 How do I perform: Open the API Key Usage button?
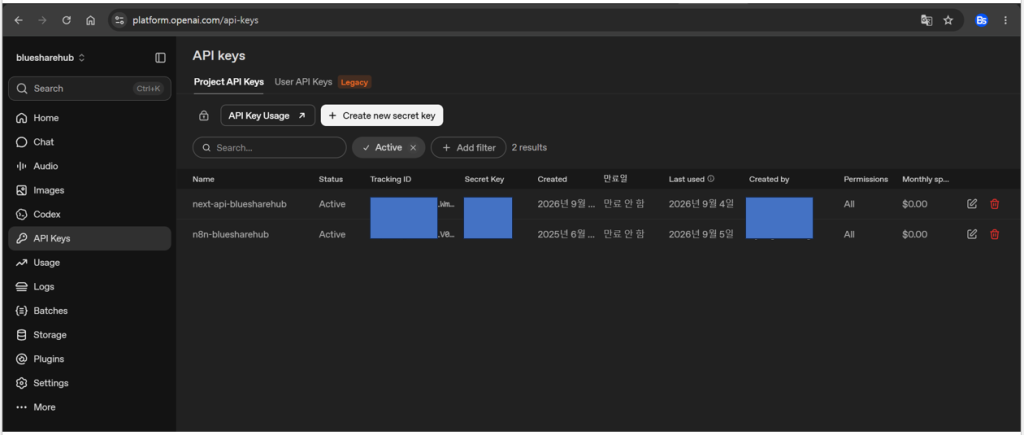[268, 116]
